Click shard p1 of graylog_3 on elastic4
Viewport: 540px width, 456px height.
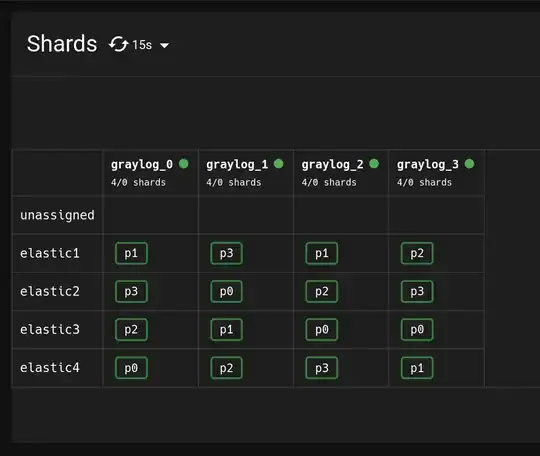(x=417, y=368)
